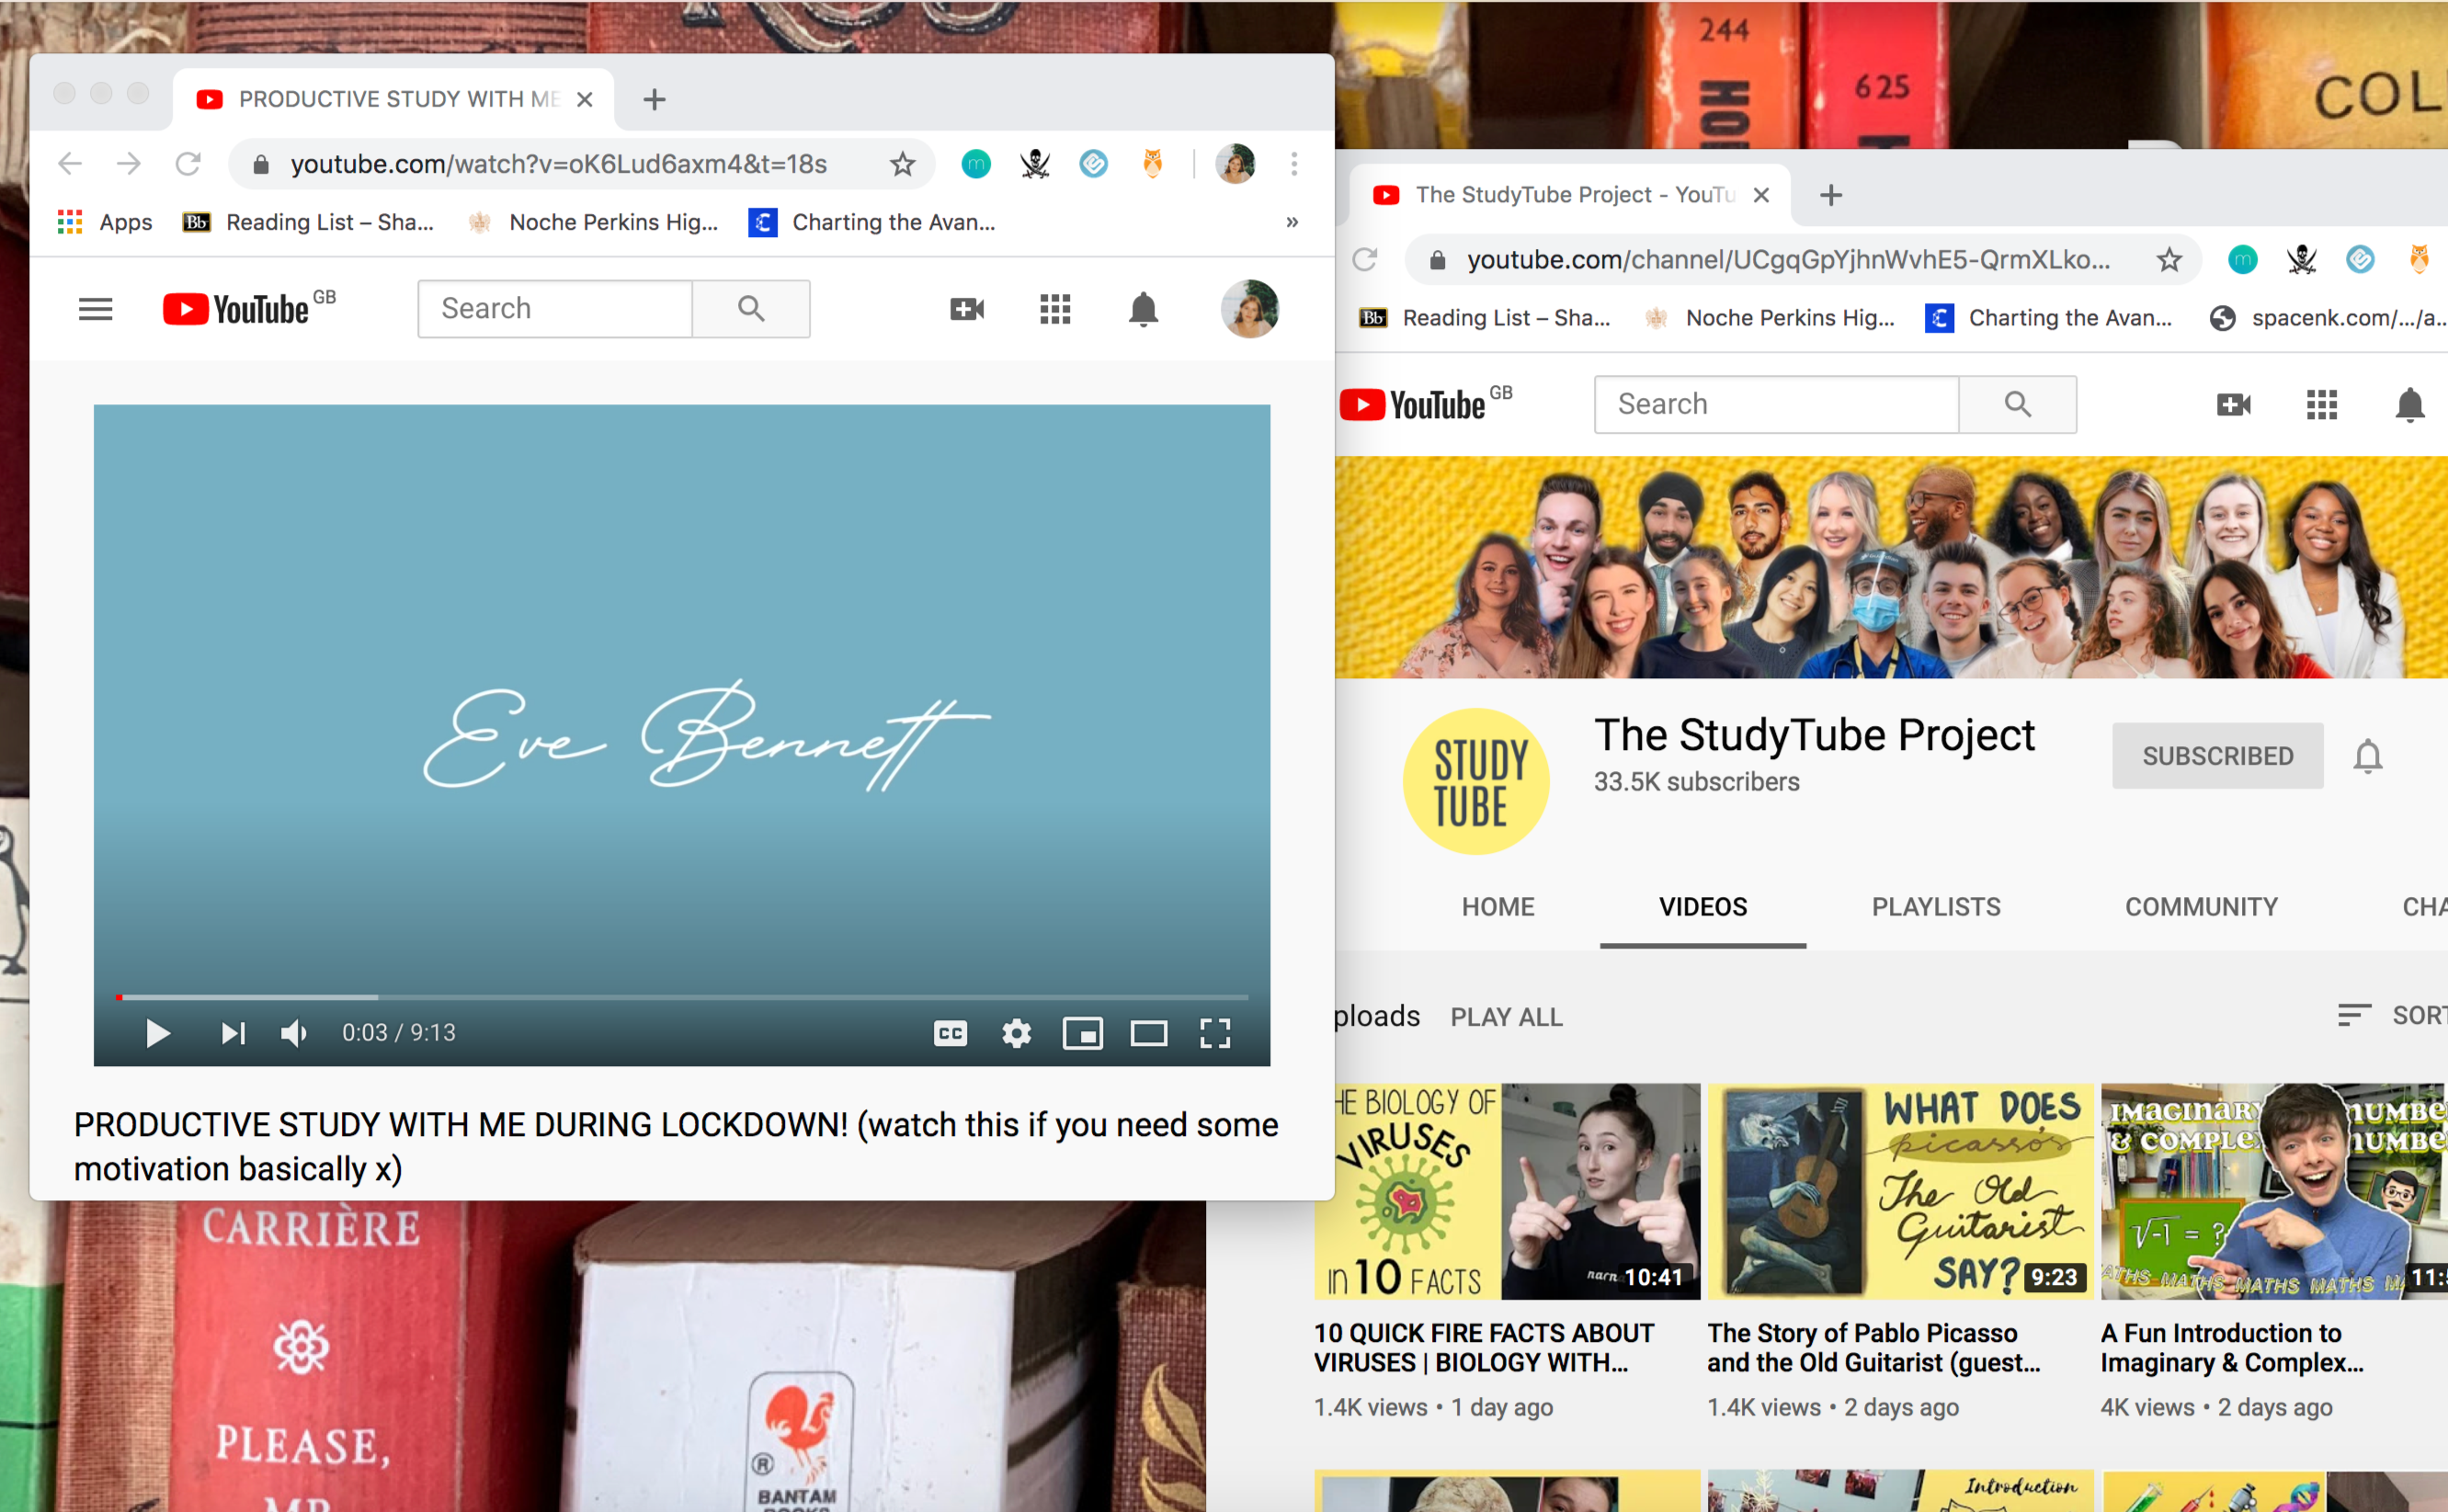This screenshot has width=2448, height=1512.
Task: Open Reading List bookmark in left window
Action: [308, 222]
